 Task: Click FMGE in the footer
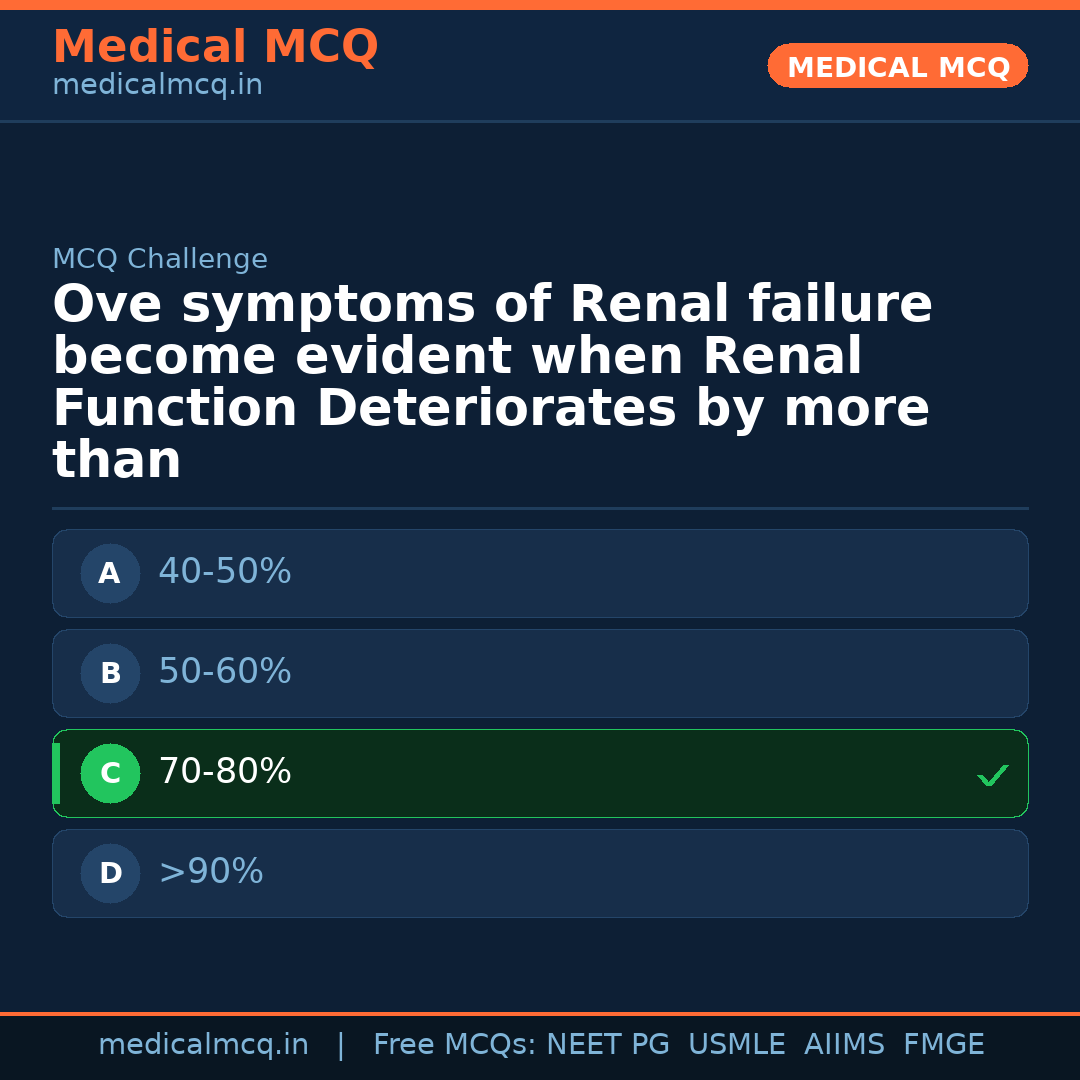coord(943,1045)
